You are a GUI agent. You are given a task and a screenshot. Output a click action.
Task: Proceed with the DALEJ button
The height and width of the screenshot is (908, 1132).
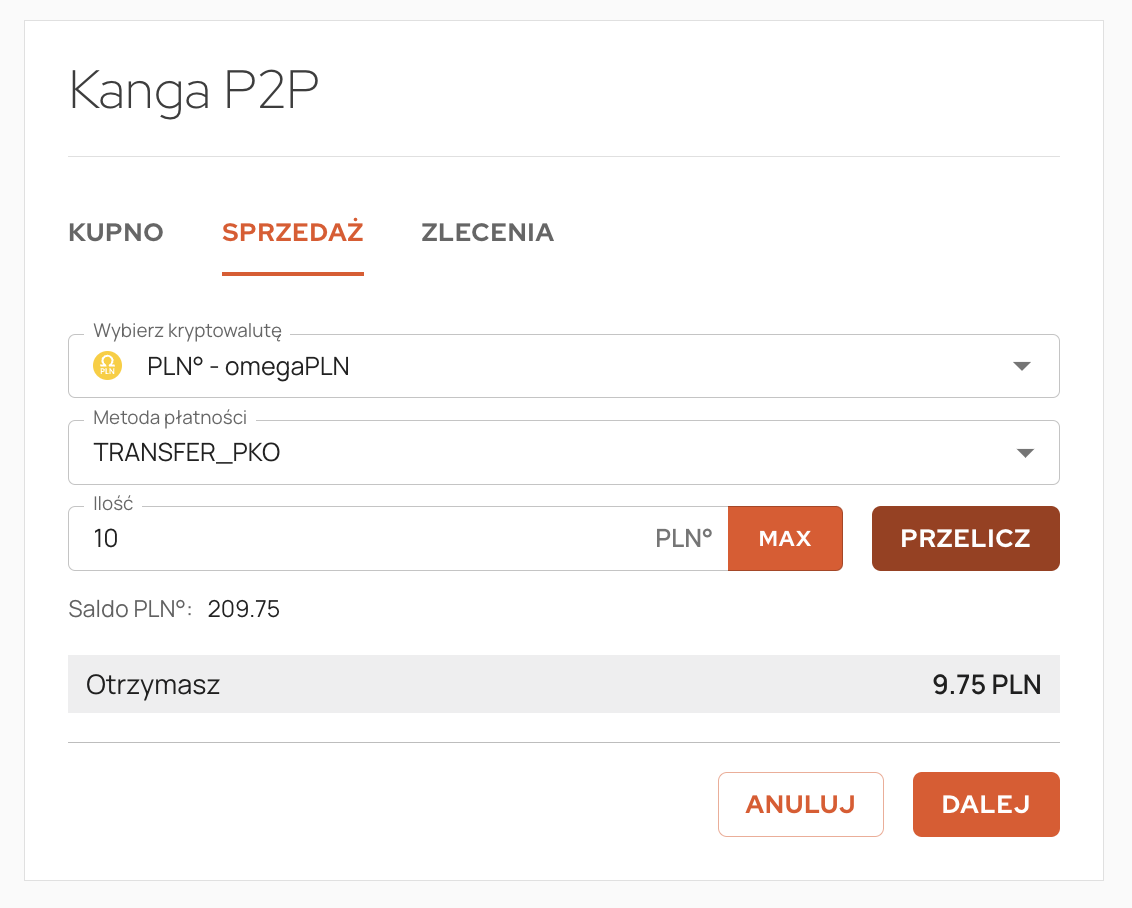click(x=985, y=804)
